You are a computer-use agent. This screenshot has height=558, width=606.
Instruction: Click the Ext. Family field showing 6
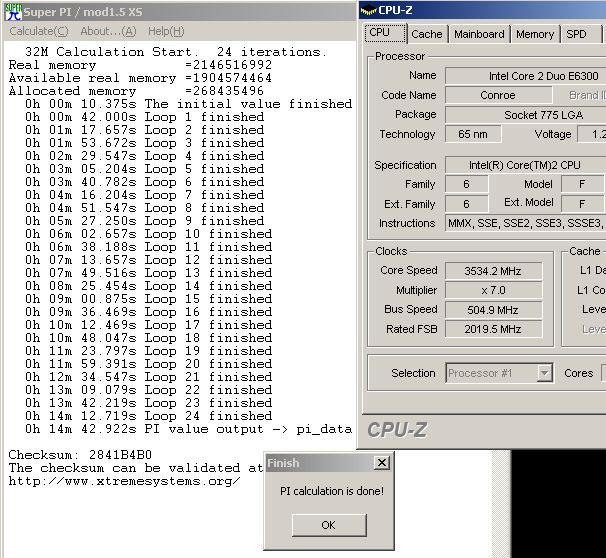[x=466, y=204]
